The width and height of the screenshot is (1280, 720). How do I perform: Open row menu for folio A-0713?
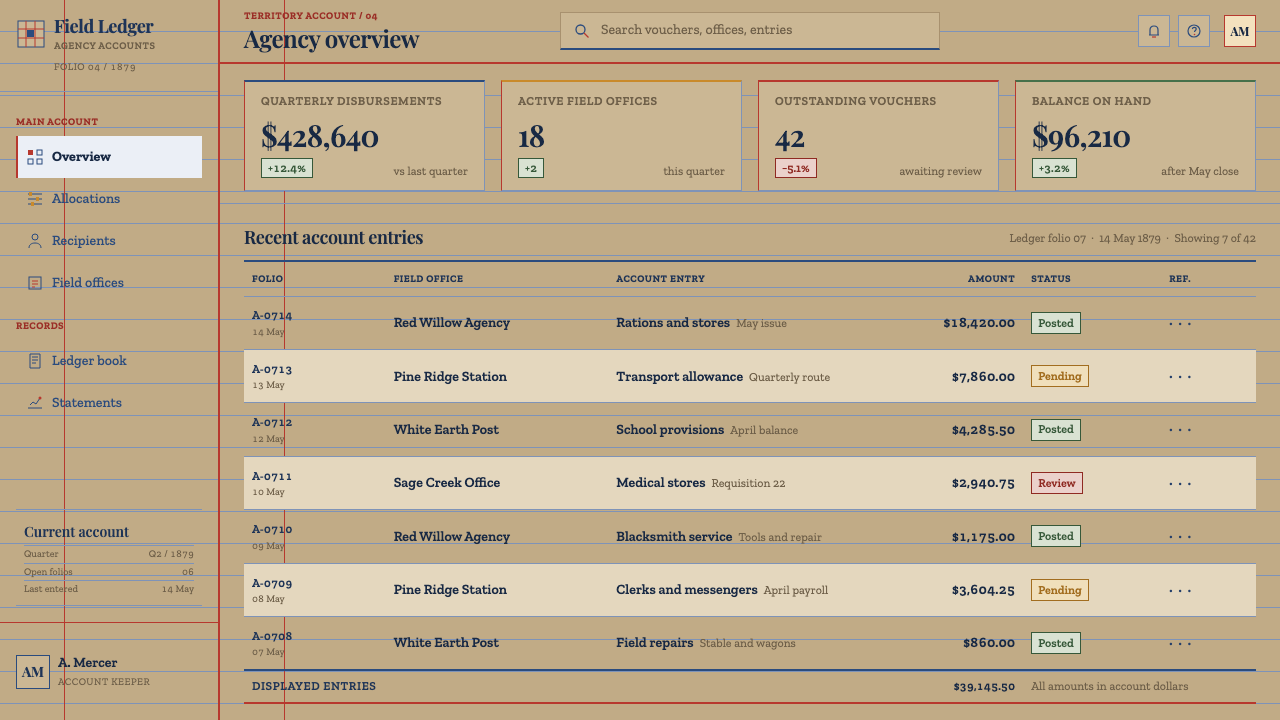[x=1180, y=377]
